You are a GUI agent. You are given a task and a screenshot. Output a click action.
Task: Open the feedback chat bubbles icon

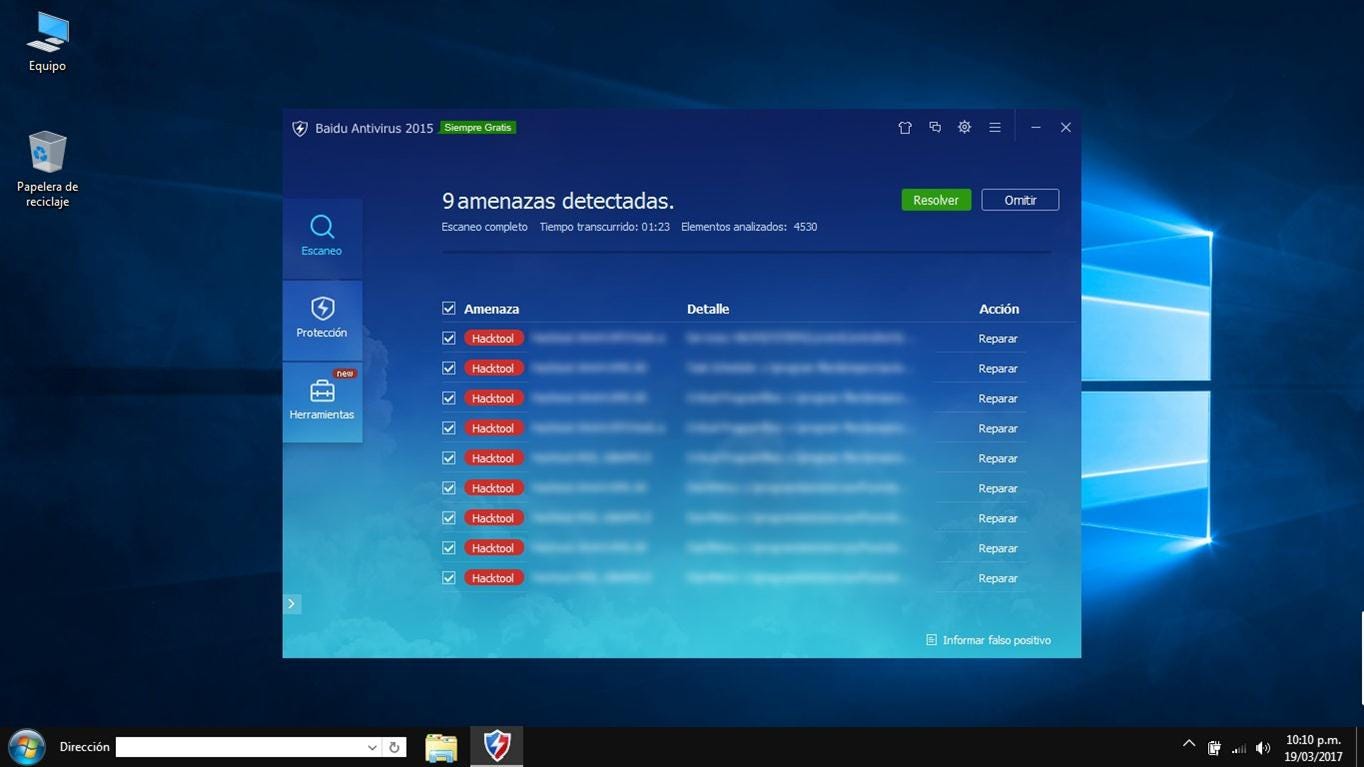935,127
